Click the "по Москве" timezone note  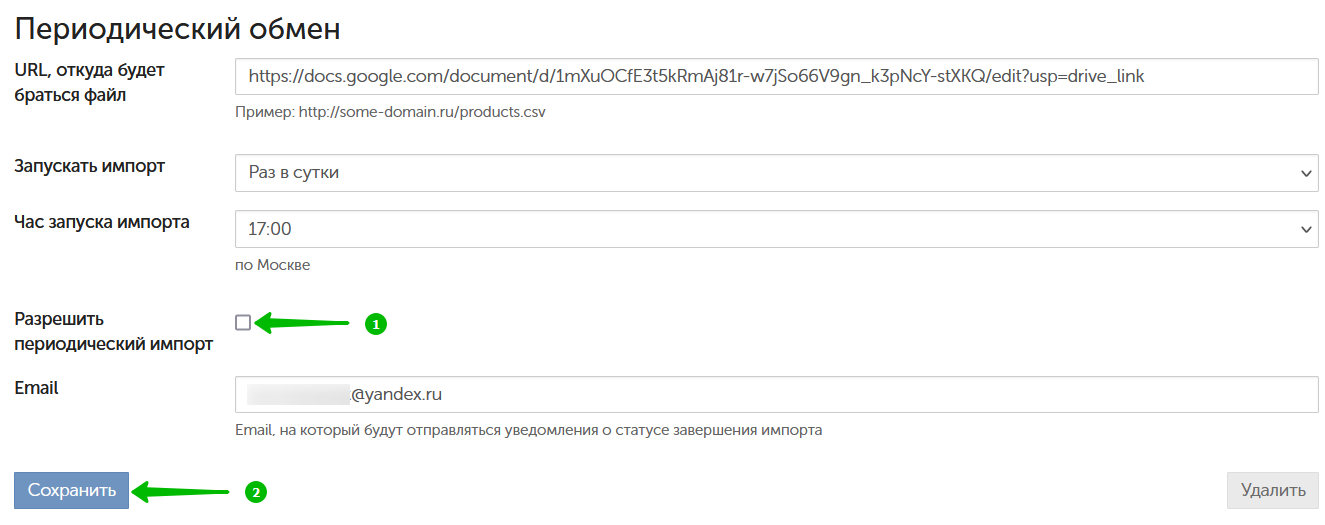(272, 265)
